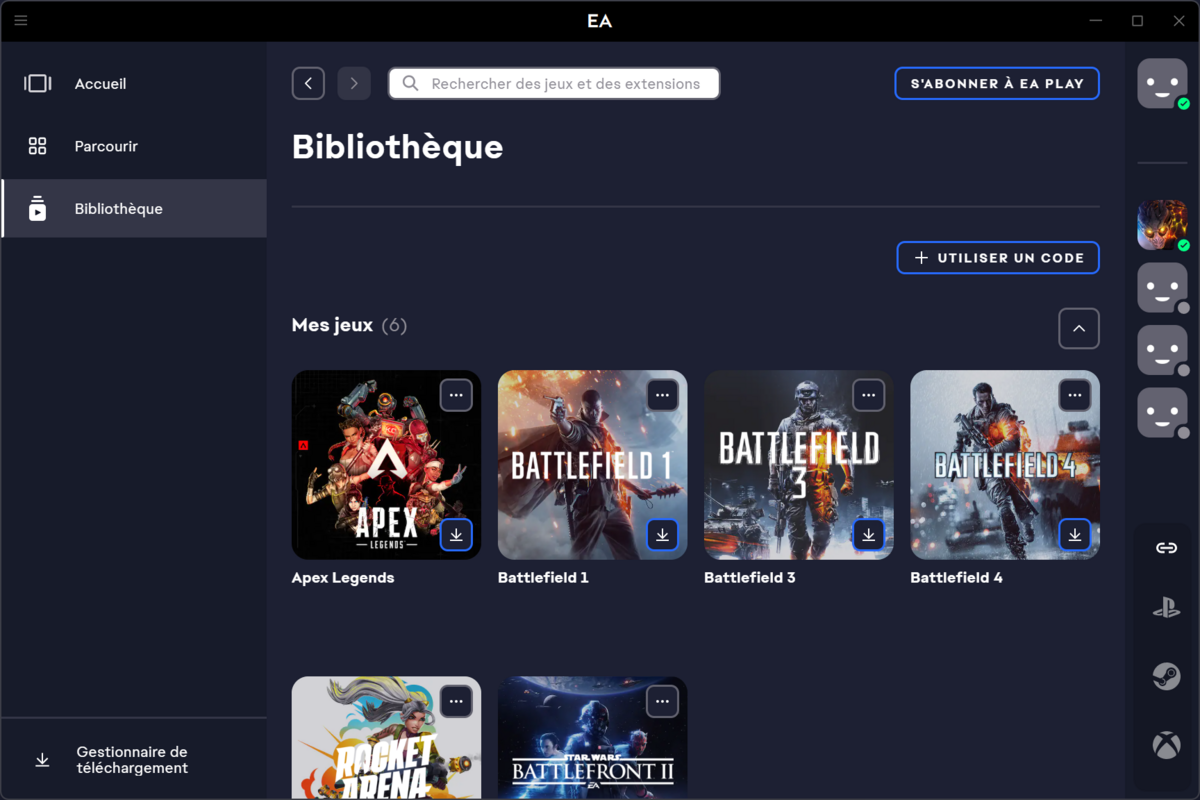Click the download manager arrow icon

click(42, 760)
